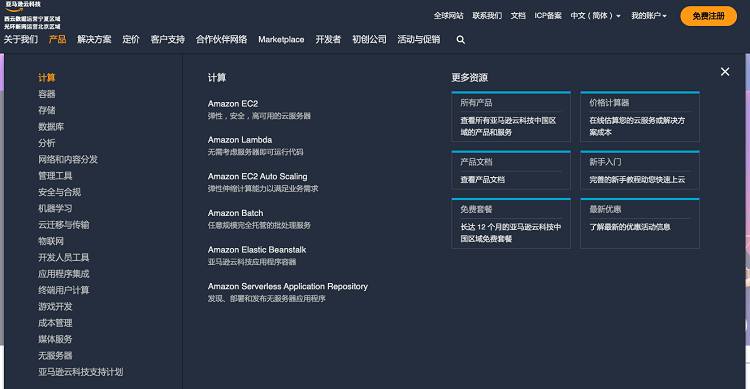The image size is (750, 389).
Task: Select the 存储 category
Action: [x=47, y=110]
